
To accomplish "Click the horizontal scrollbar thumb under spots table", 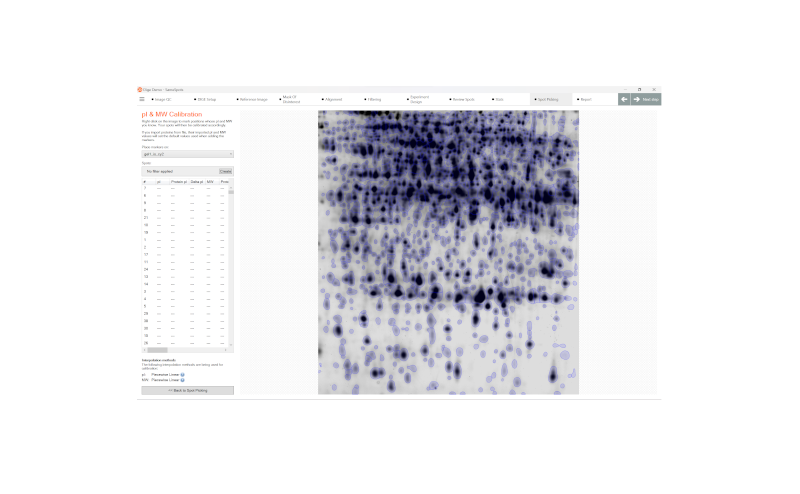I will (157, 350).
